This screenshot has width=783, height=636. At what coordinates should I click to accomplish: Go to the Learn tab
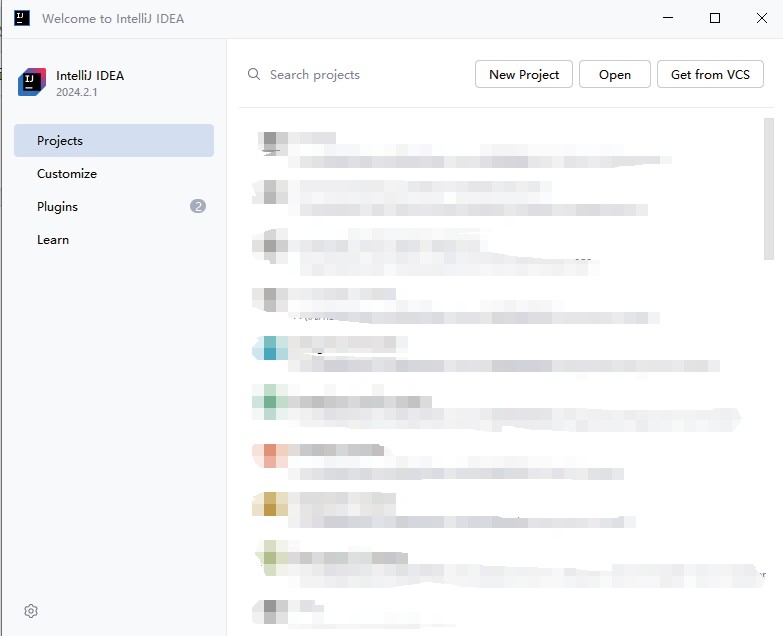[x=114, y=239]
